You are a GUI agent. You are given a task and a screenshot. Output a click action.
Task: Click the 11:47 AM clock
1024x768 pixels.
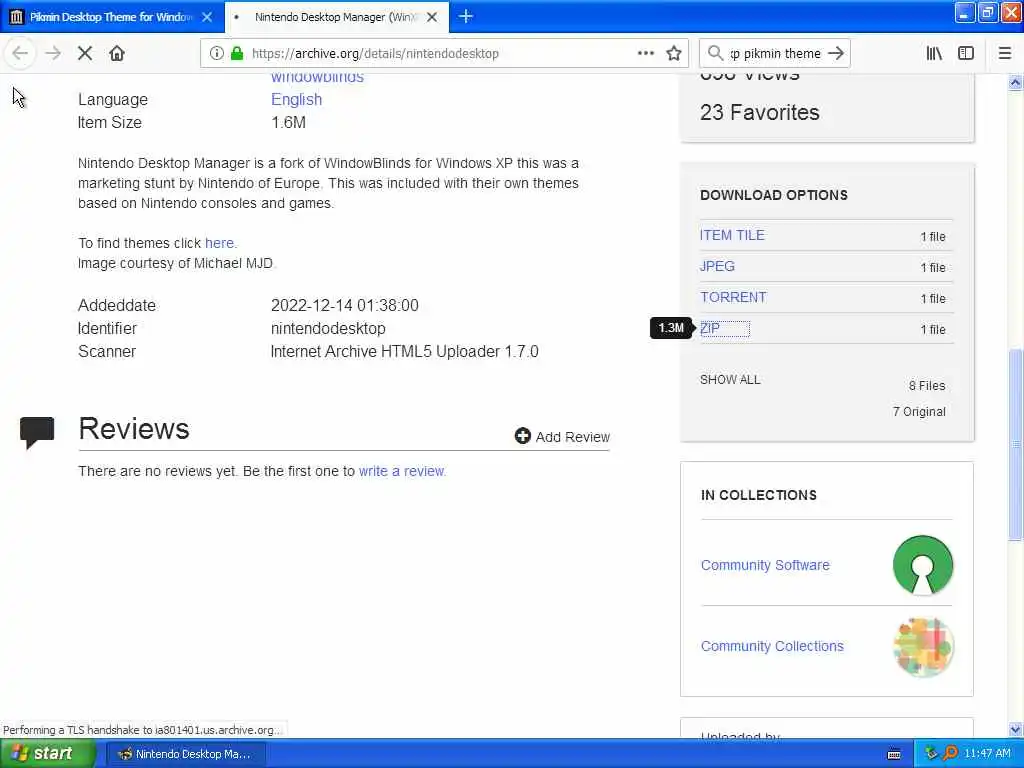click(x=987, y=754)
